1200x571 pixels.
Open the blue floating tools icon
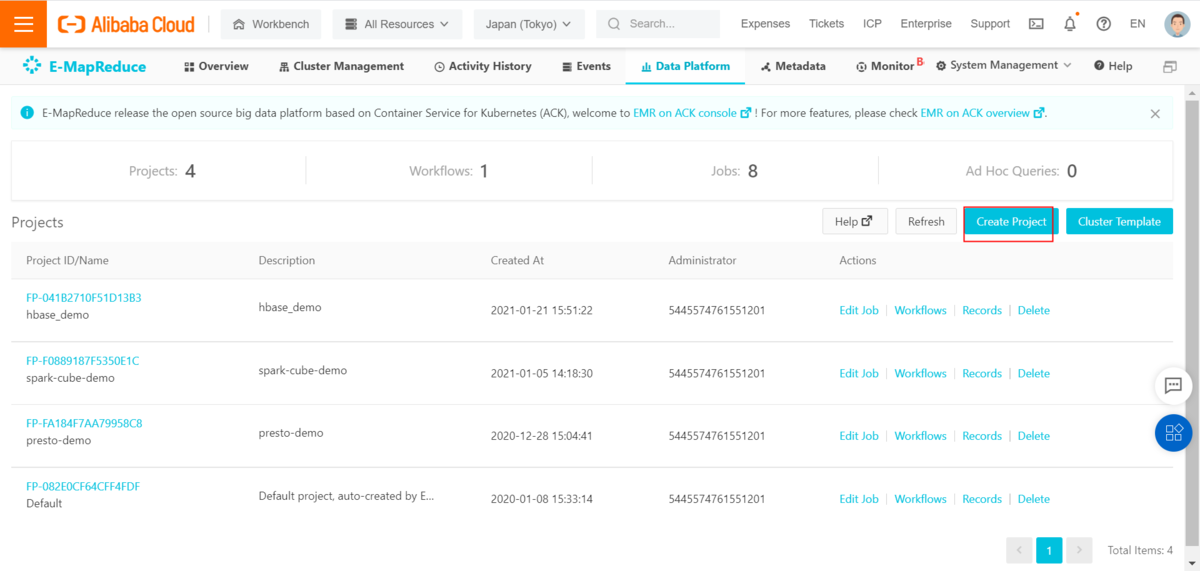click(1174, 432)
